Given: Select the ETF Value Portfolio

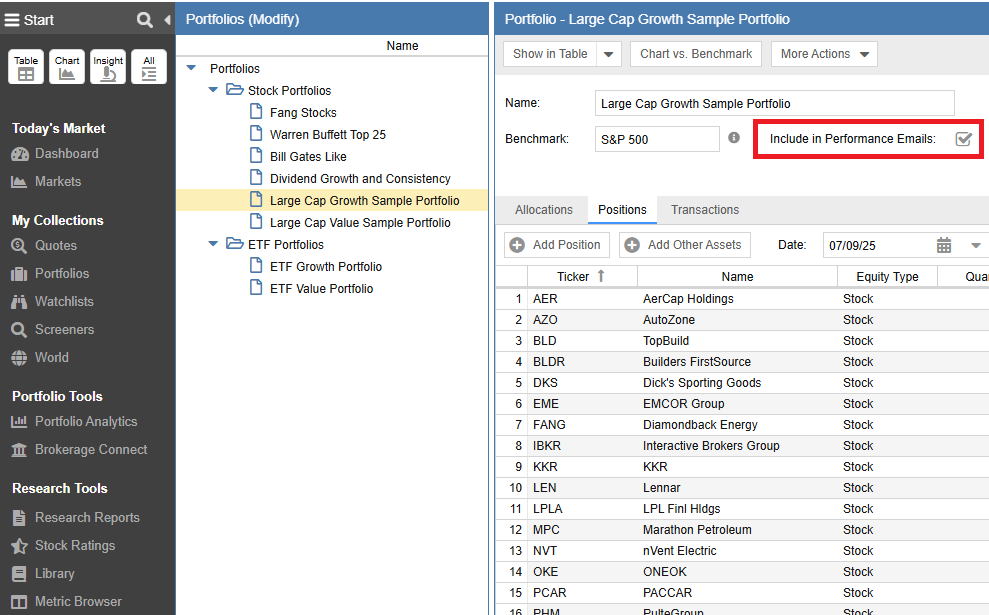Looking at the screenshot, I should [x=321, y=289].
